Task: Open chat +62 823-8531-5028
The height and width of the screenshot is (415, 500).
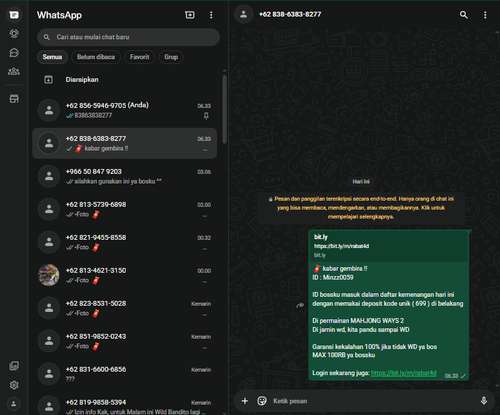Action: click(125, 308)
